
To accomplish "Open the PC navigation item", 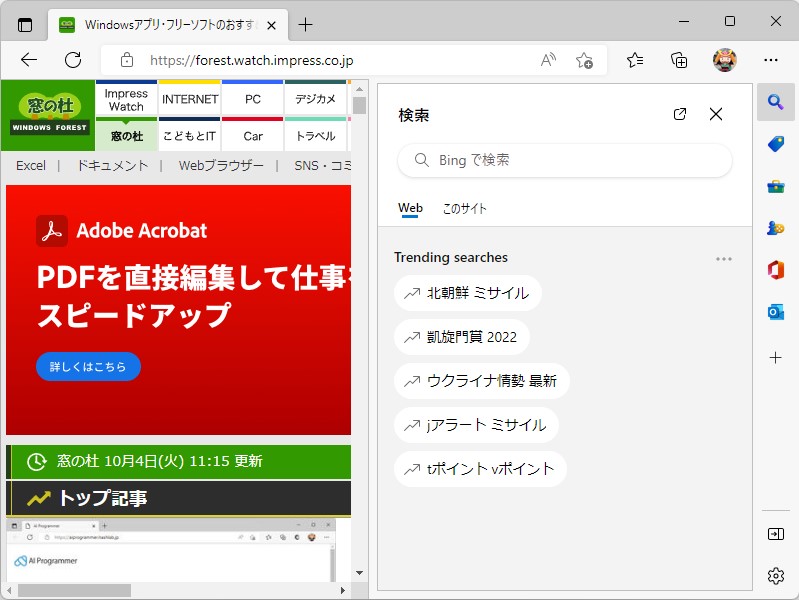I will click(253, 99).
